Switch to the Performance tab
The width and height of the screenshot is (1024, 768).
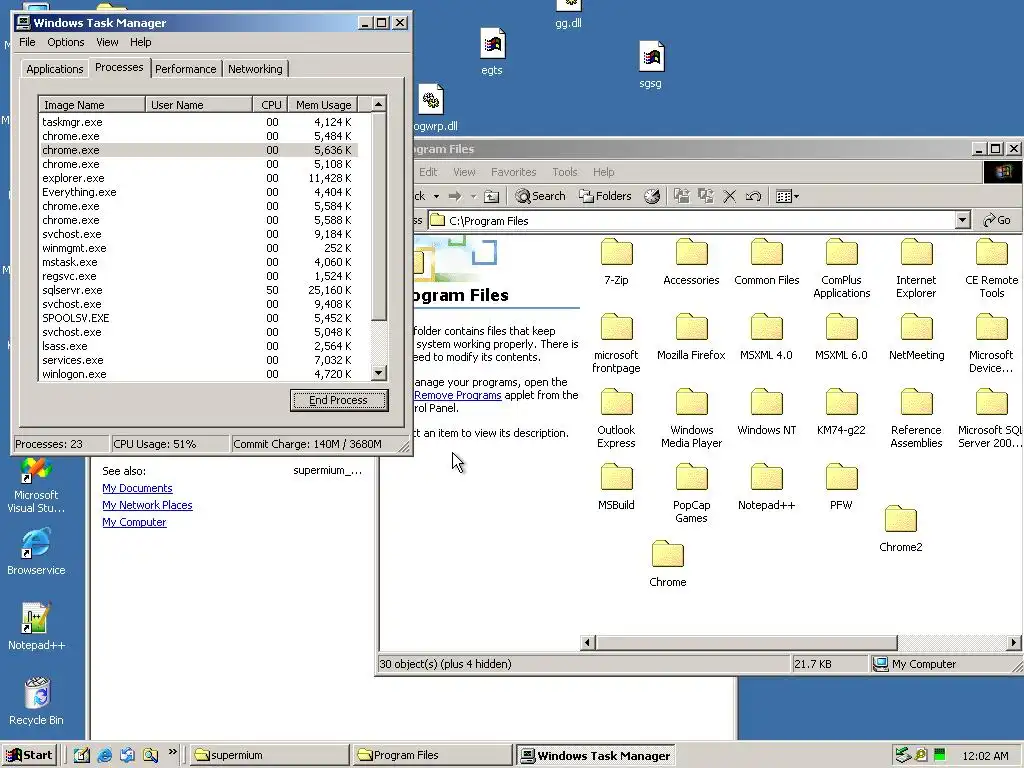tap(185, 69)
